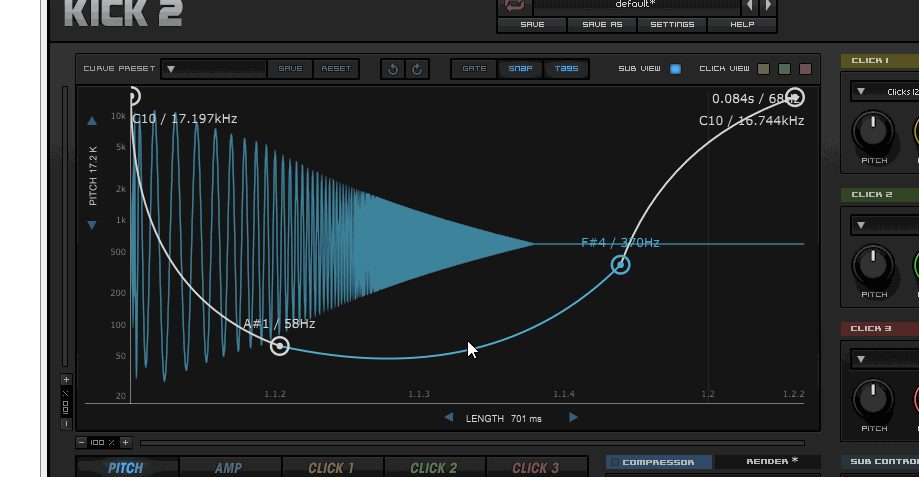
Task: Click the Click 1 pitch knob
Action: (x=873, y=131)
